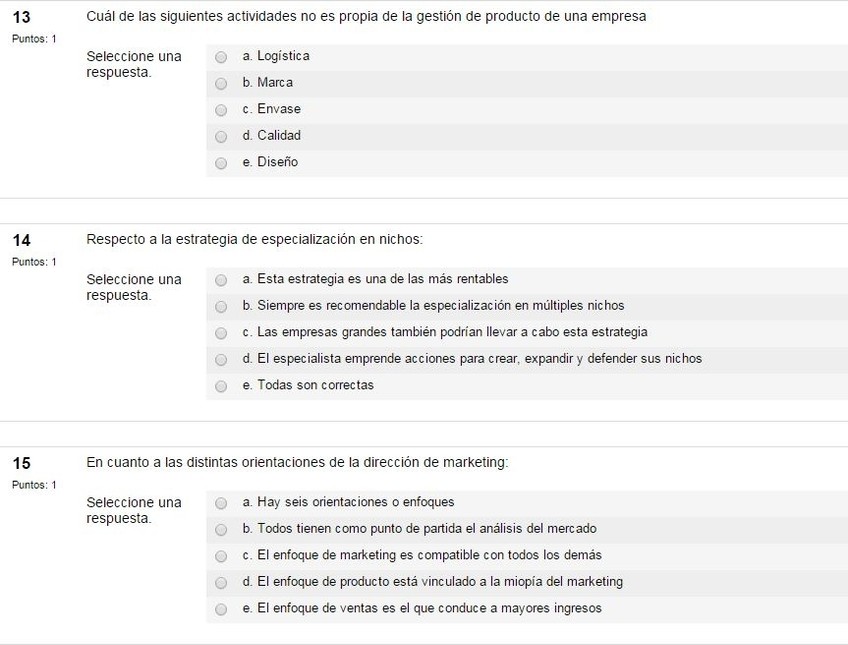The width and height of the screenshot is (848, 645).
Task: Select 'Esta estrategia es una de las más rentables'
Action: tap(221, 280)
